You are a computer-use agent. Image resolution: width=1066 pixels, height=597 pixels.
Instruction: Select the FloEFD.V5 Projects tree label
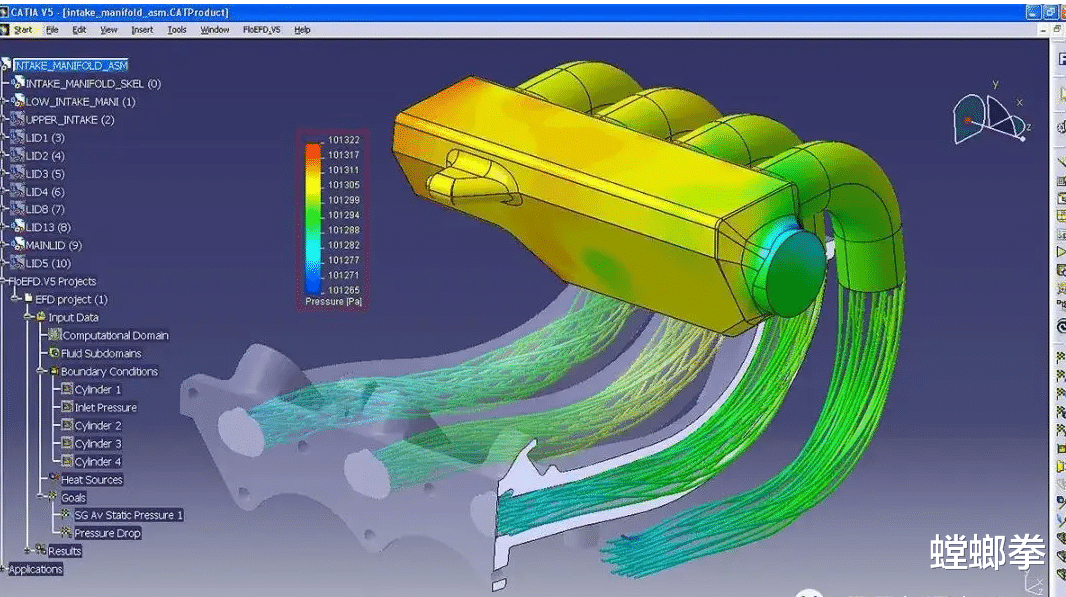[52, 281]
